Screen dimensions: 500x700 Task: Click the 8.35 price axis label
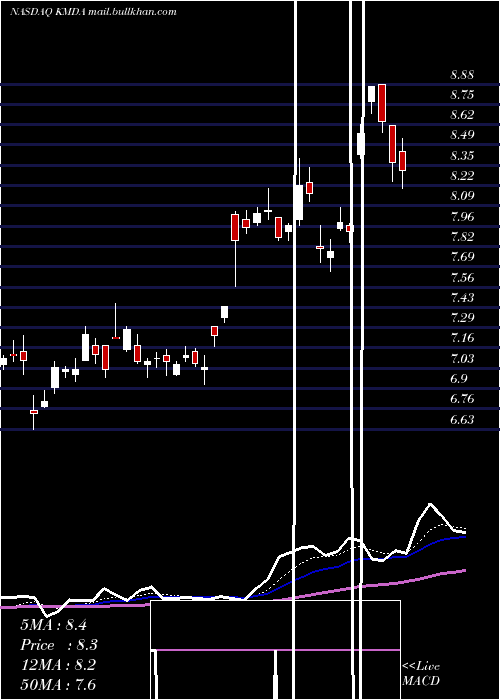(x=462, y=156)
